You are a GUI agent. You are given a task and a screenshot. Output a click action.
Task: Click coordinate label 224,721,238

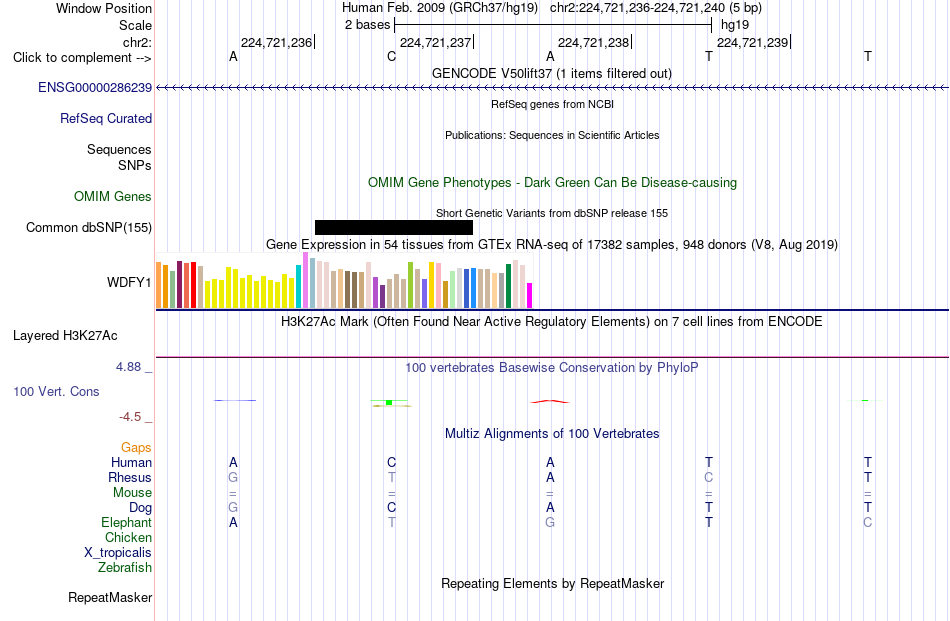pyautogui.click(x=594, y=42)
